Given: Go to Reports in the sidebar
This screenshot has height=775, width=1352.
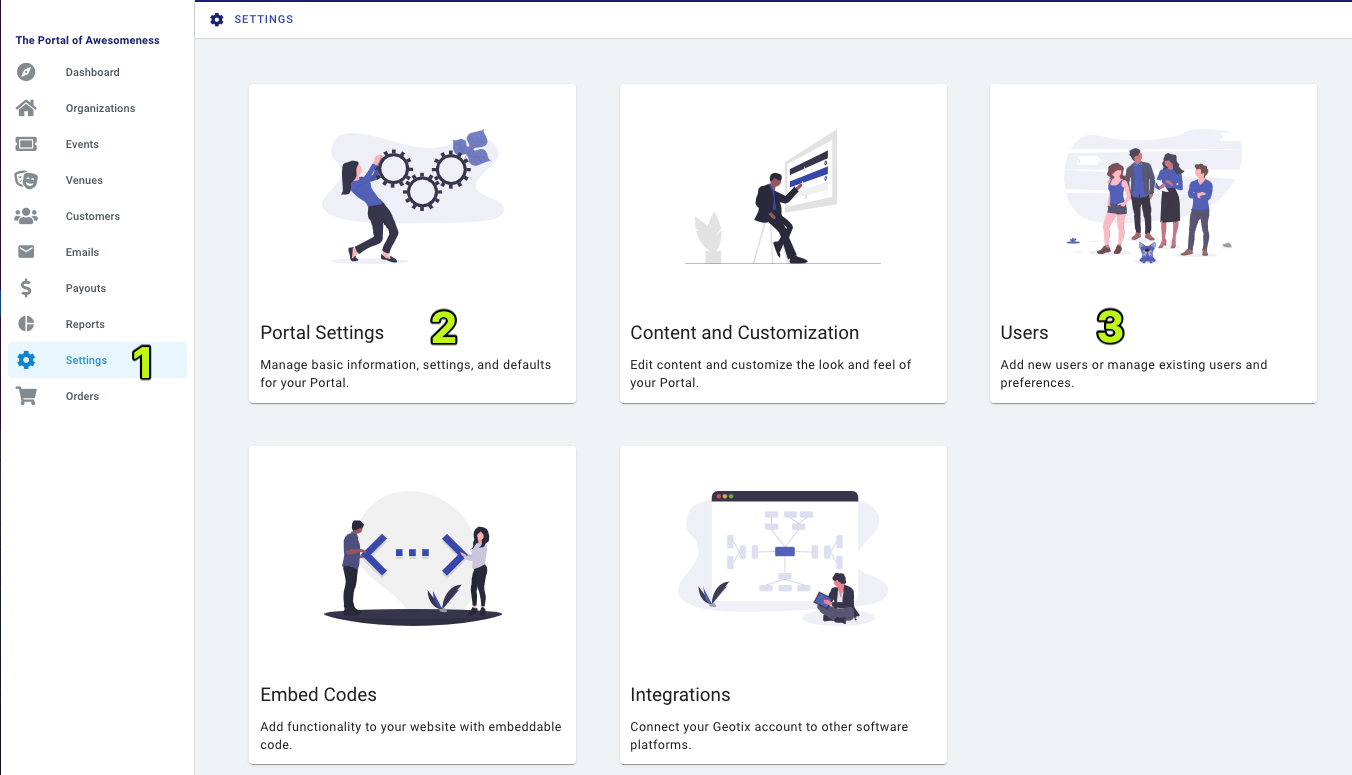Looking at the screenshot, I should (x=97, y=324).
